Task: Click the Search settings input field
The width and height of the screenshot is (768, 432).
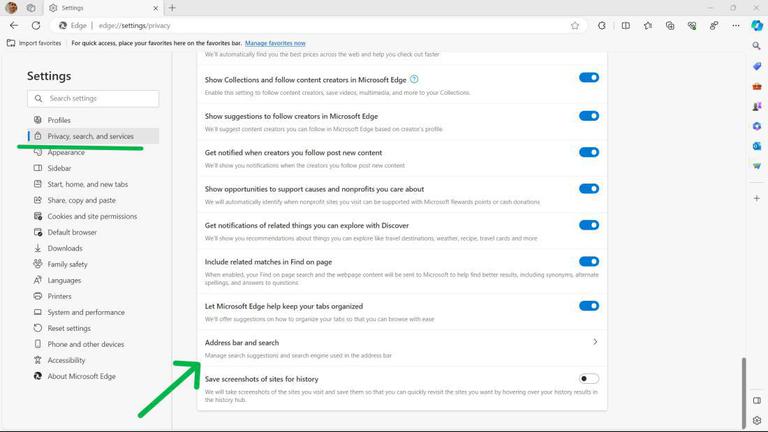Action: [93, 98]
